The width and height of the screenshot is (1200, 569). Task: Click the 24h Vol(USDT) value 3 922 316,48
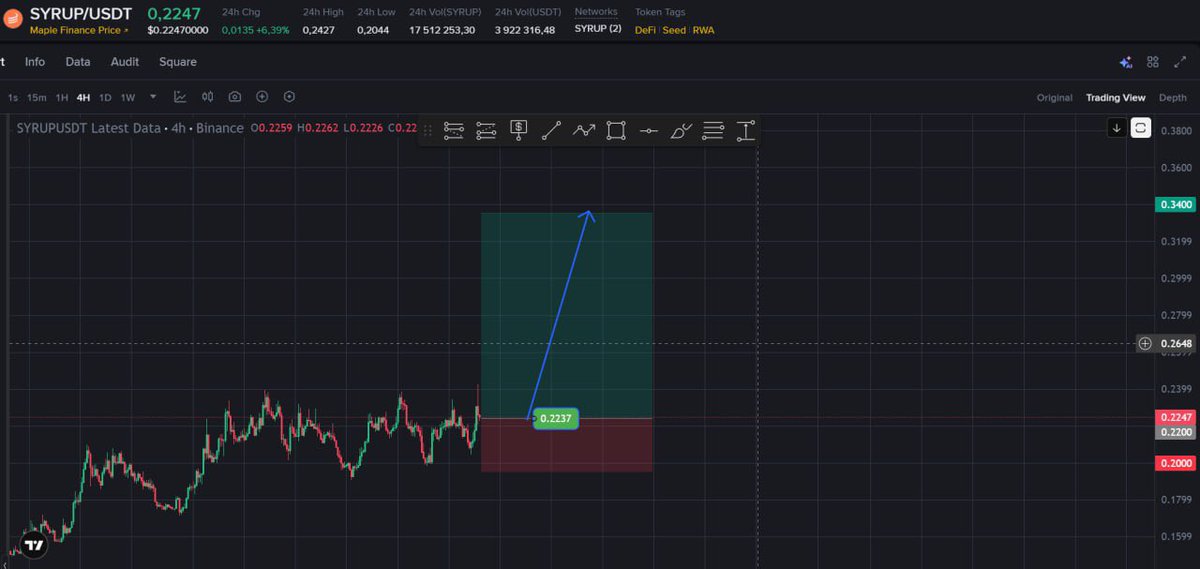tap(524, 30)
